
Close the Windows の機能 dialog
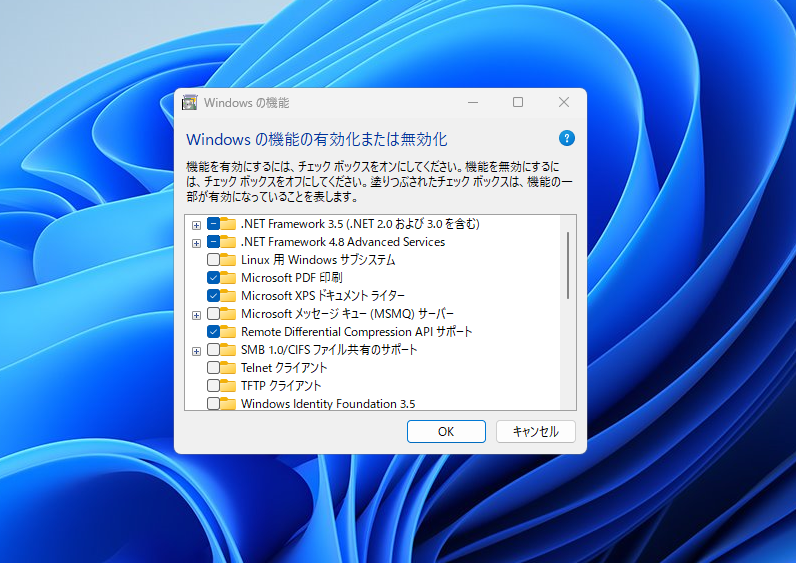[563, 103]
